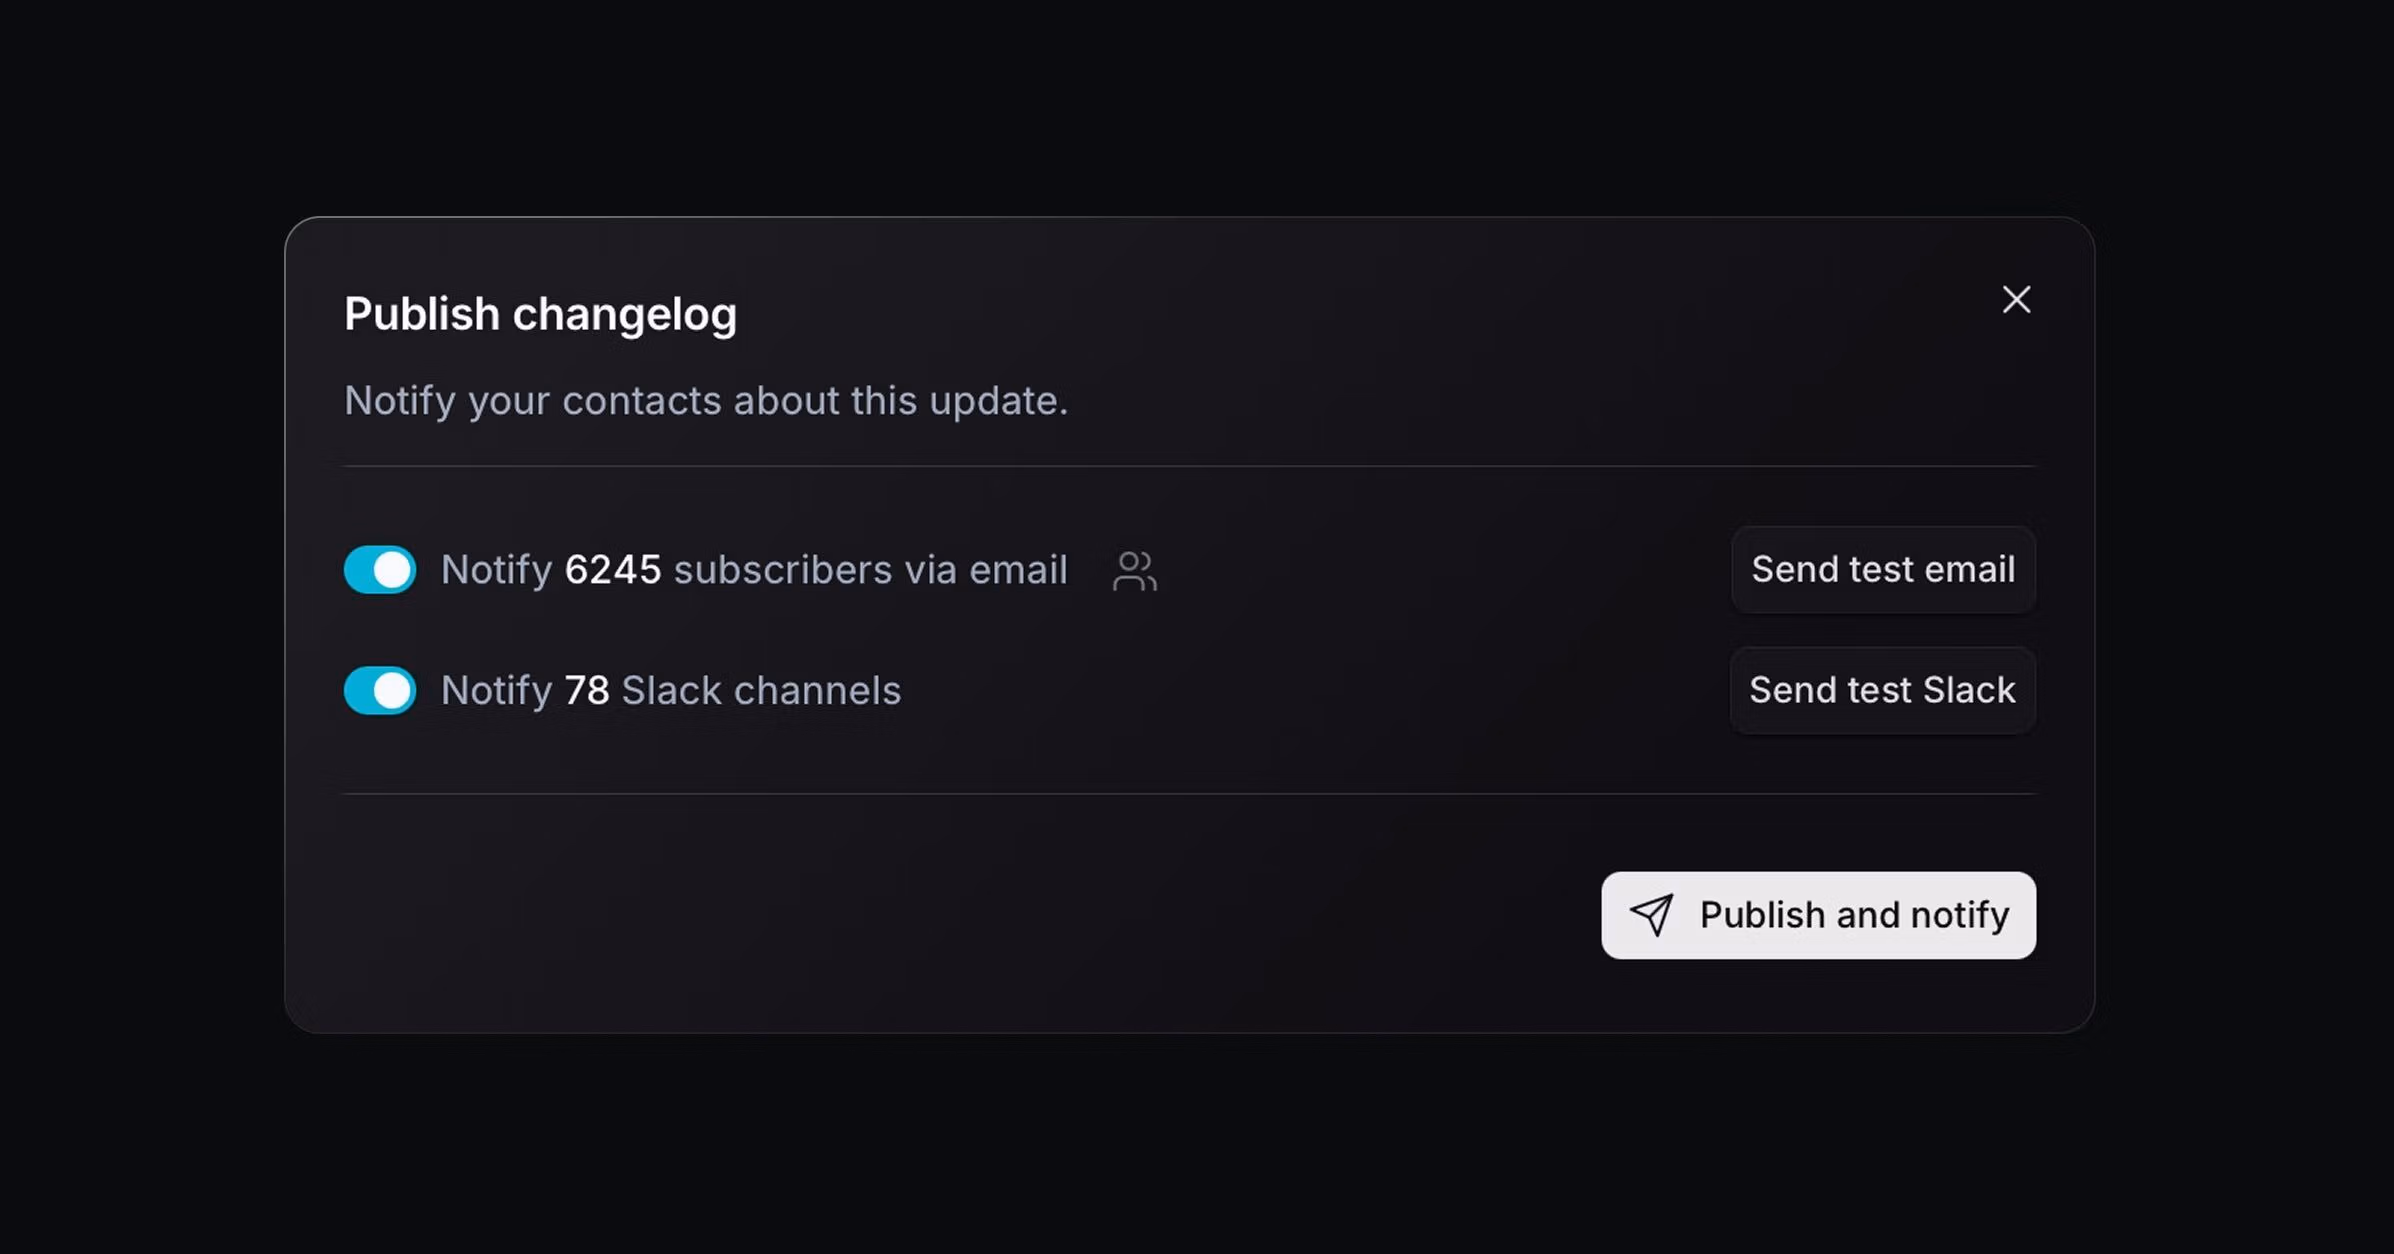Viewport: 2394px width, 1254px height.
Task: Click the close icon in the top corner
Action: click(x=2016, y=299)
